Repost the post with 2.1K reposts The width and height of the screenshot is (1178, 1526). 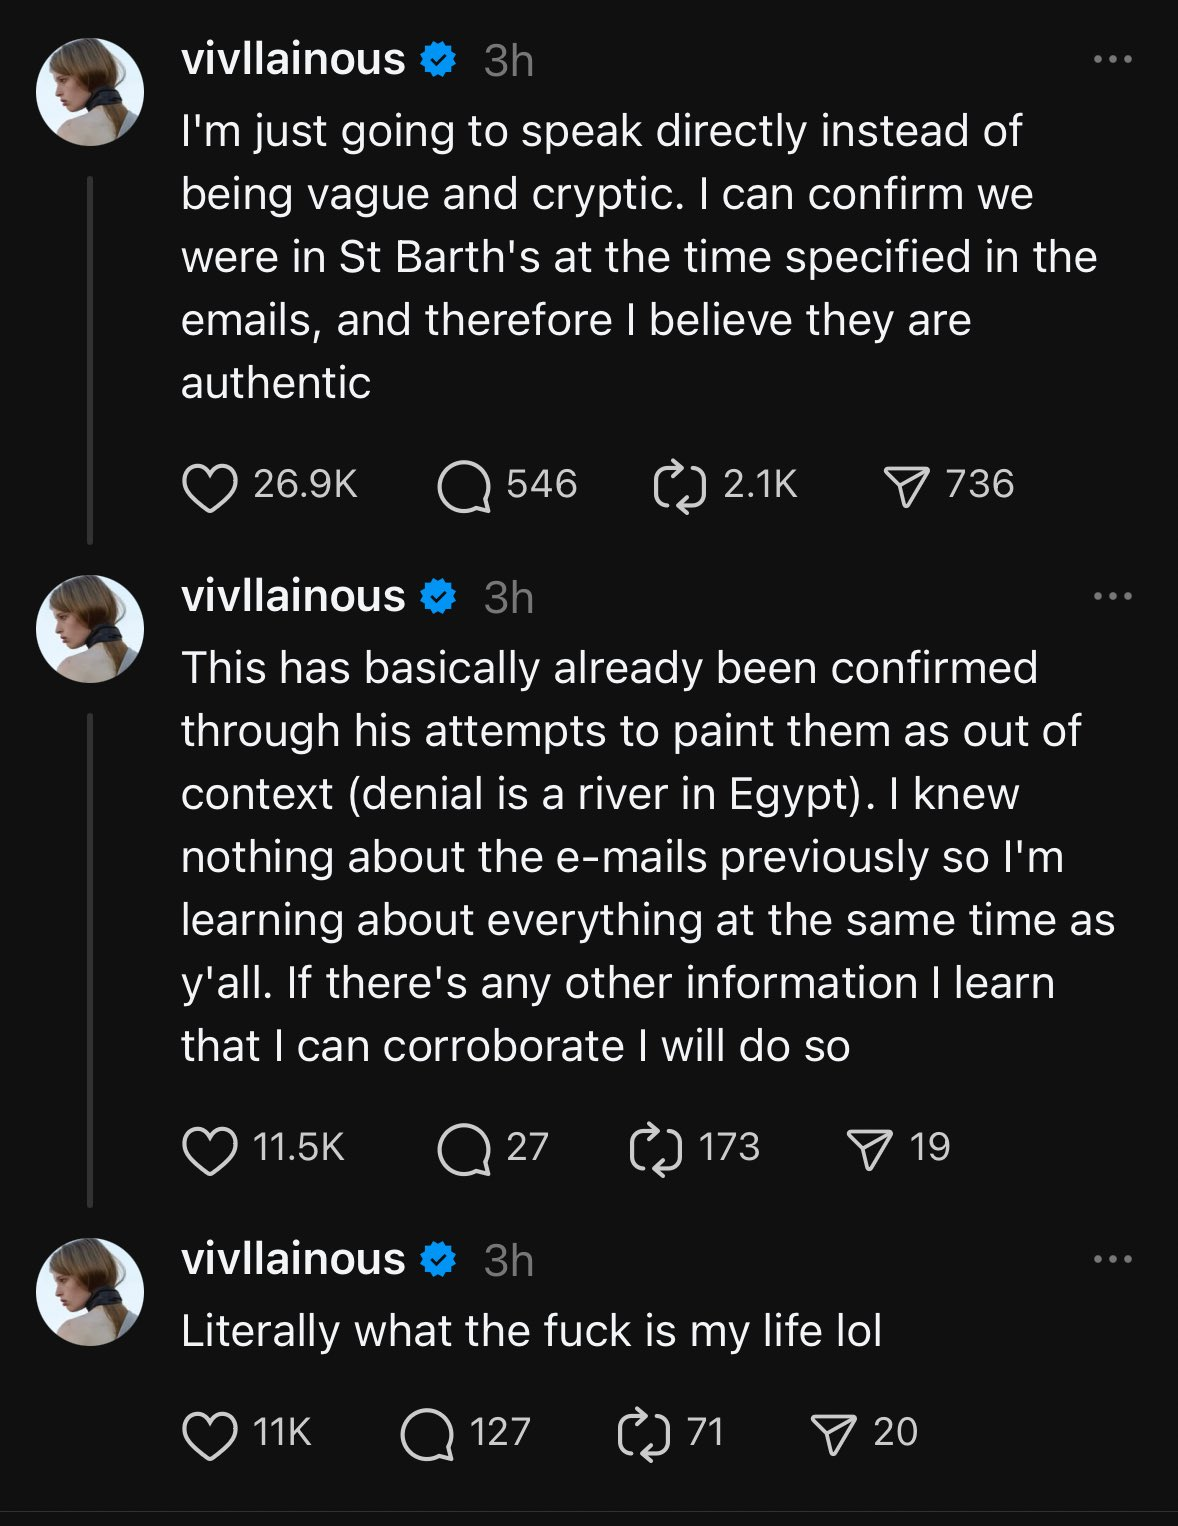point(680,487)
